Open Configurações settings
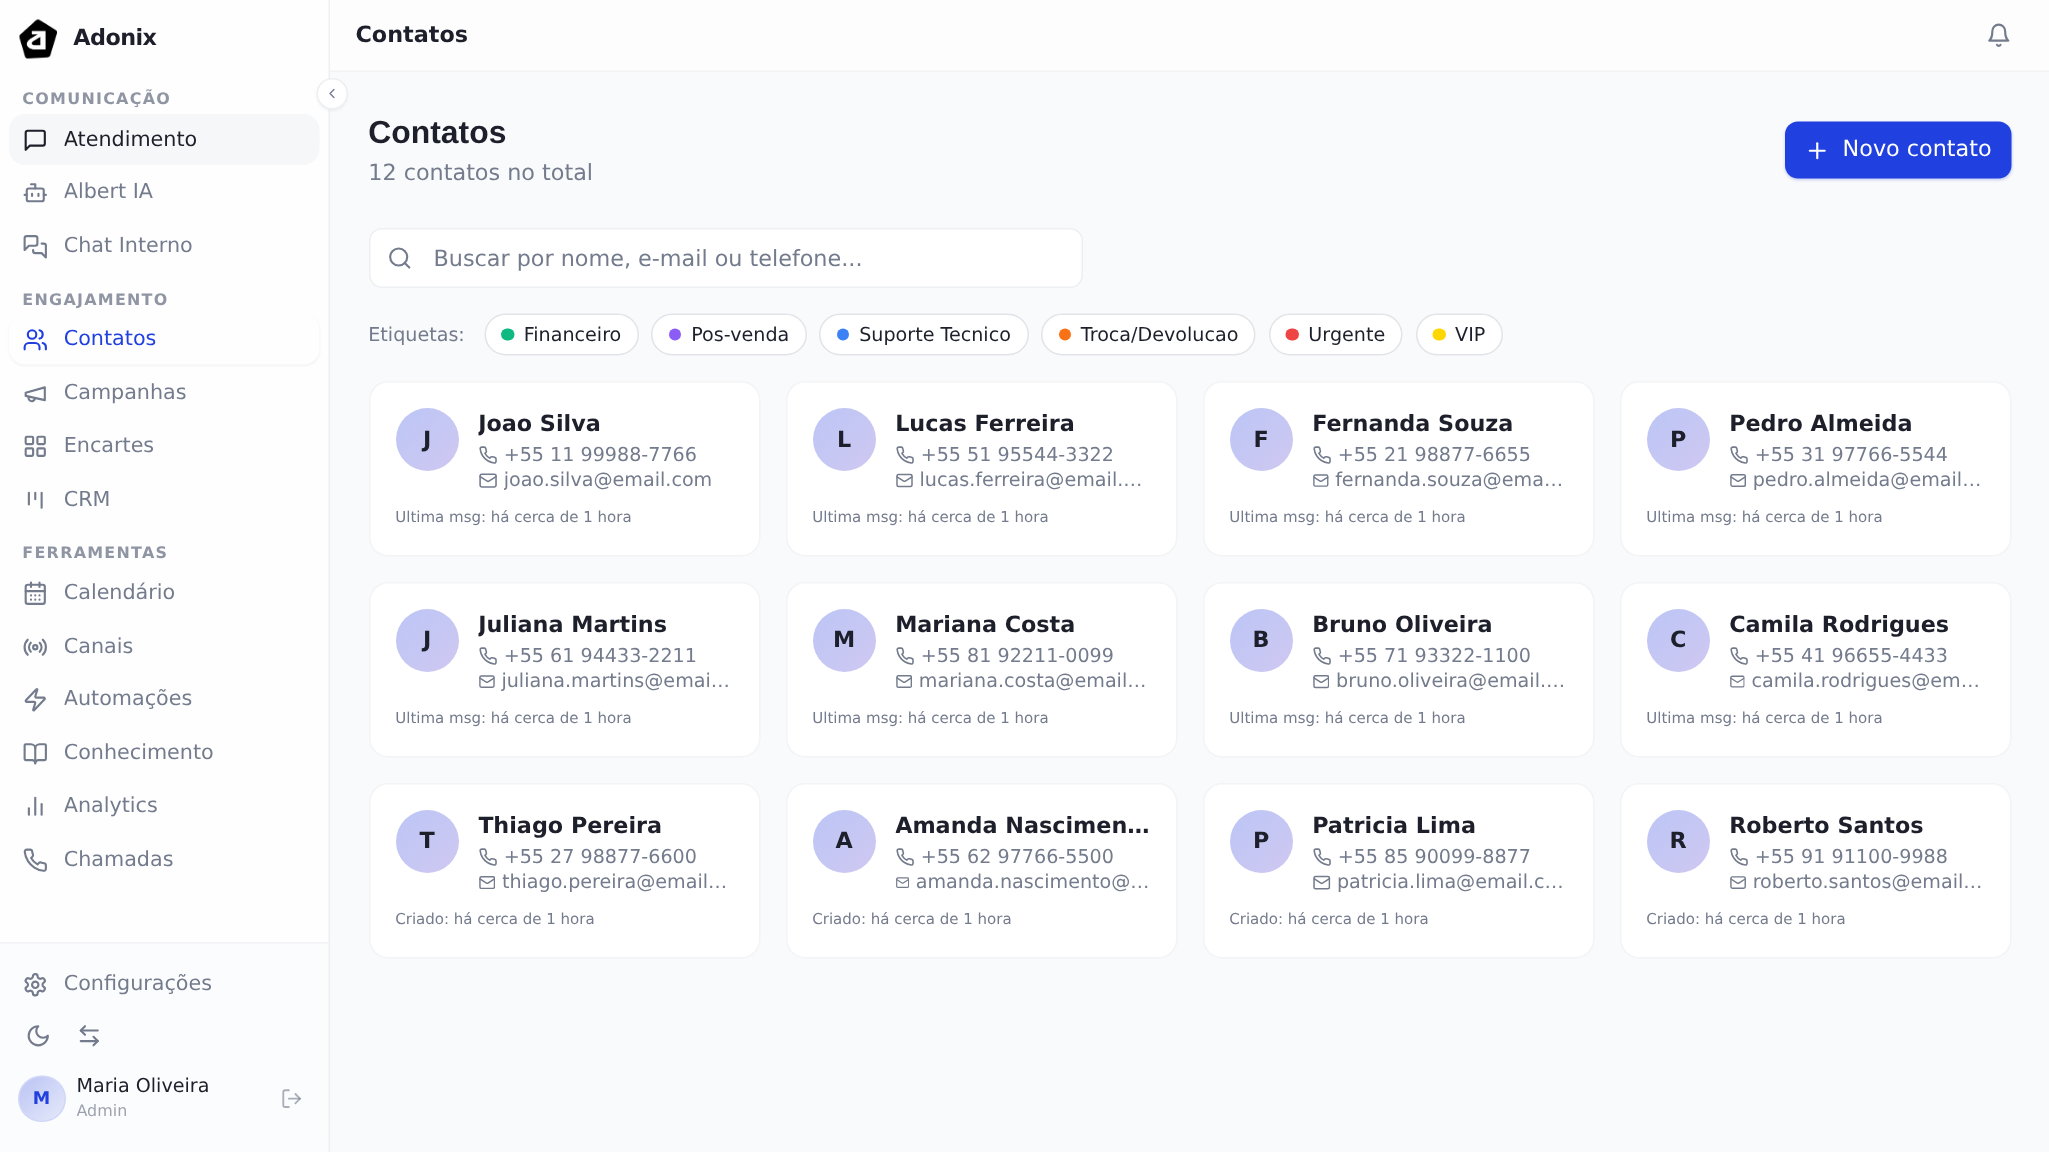This screenshot has width=2049, height=1152. pyautogui.click(x=137, y=983)
